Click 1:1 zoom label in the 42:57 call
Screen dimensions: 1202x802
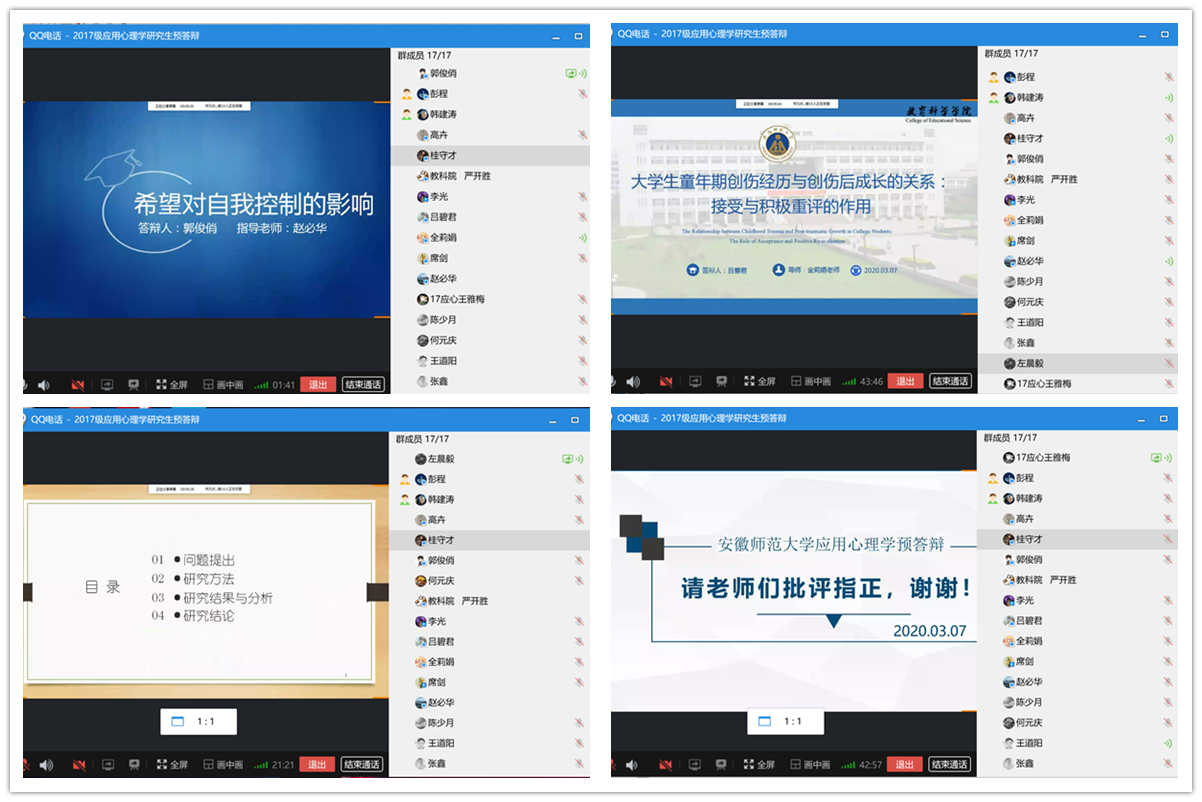[x=793, y=721]
